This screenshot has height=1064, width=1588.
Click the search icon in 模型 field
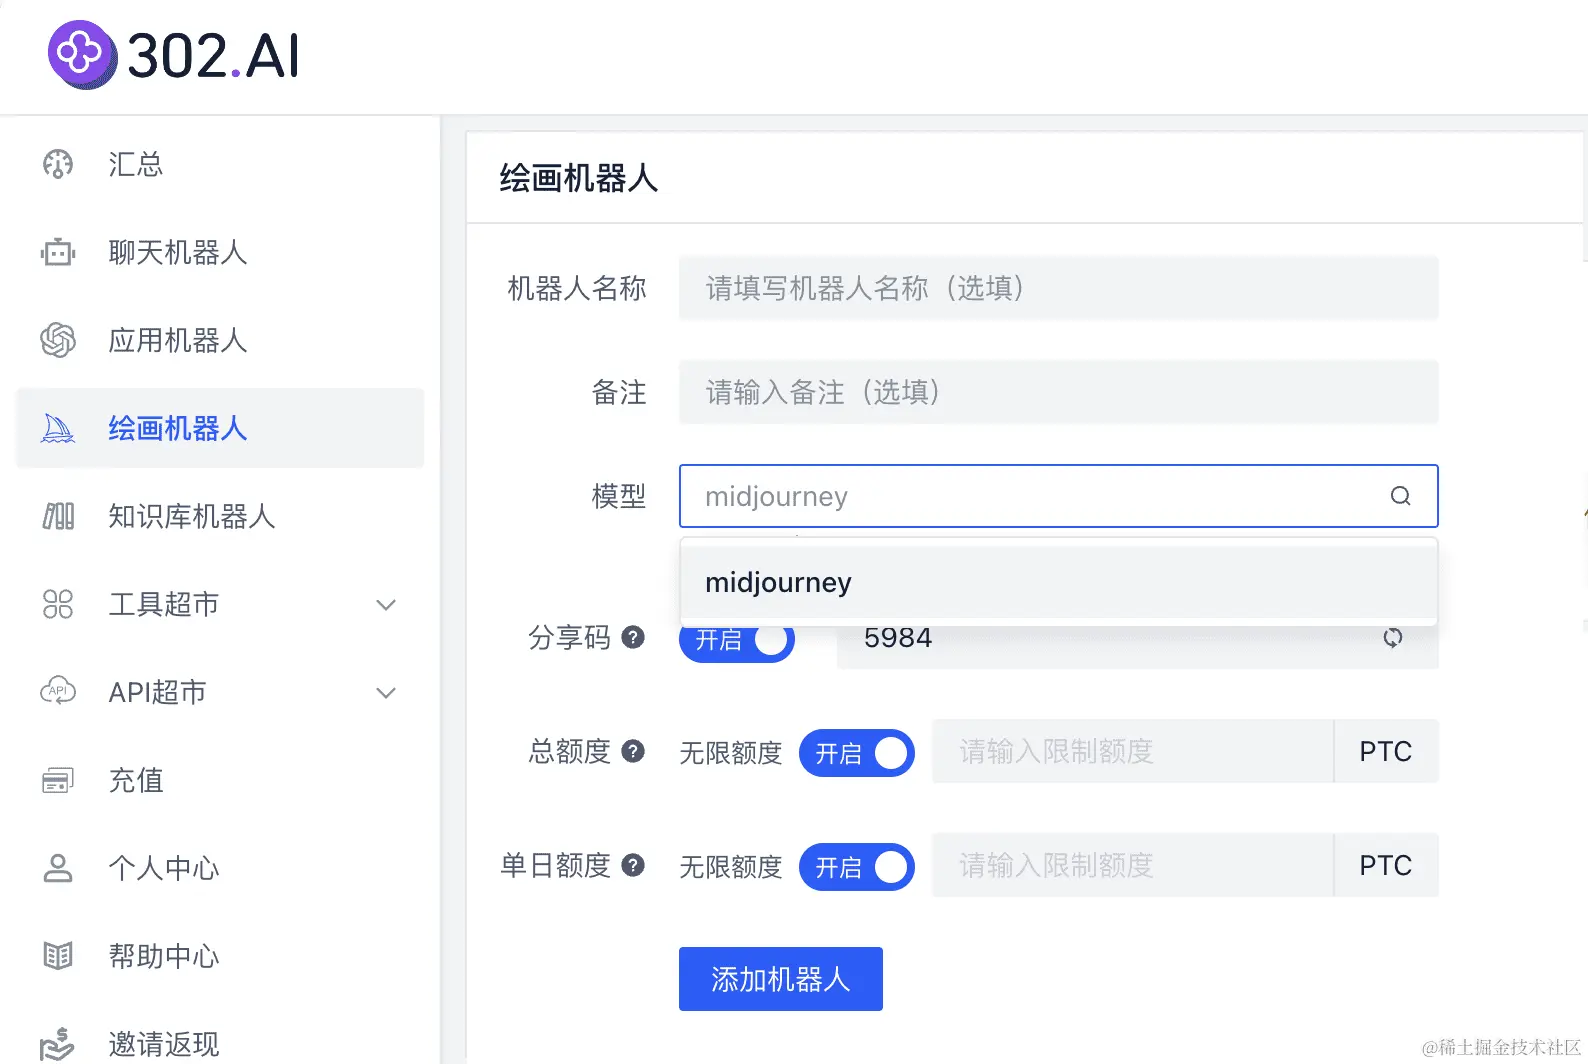[1401, 496]
